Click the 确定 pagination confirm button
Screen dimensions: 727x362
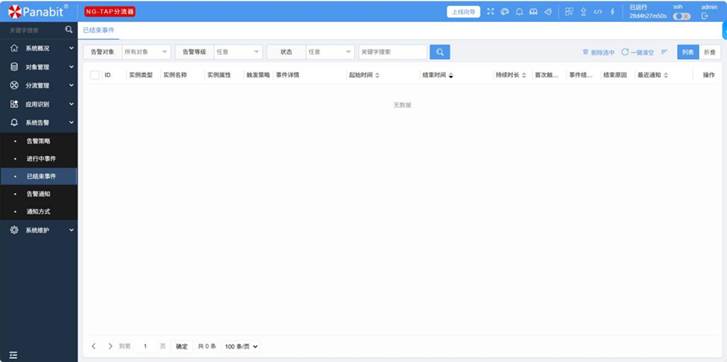(x=182, y=346)
